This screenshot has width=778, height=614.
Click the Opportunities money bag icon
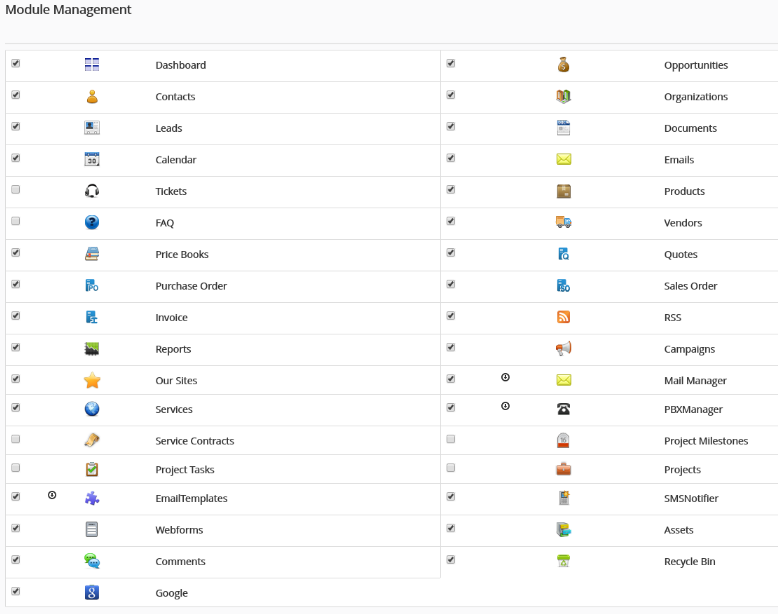[x=563, y=65]
